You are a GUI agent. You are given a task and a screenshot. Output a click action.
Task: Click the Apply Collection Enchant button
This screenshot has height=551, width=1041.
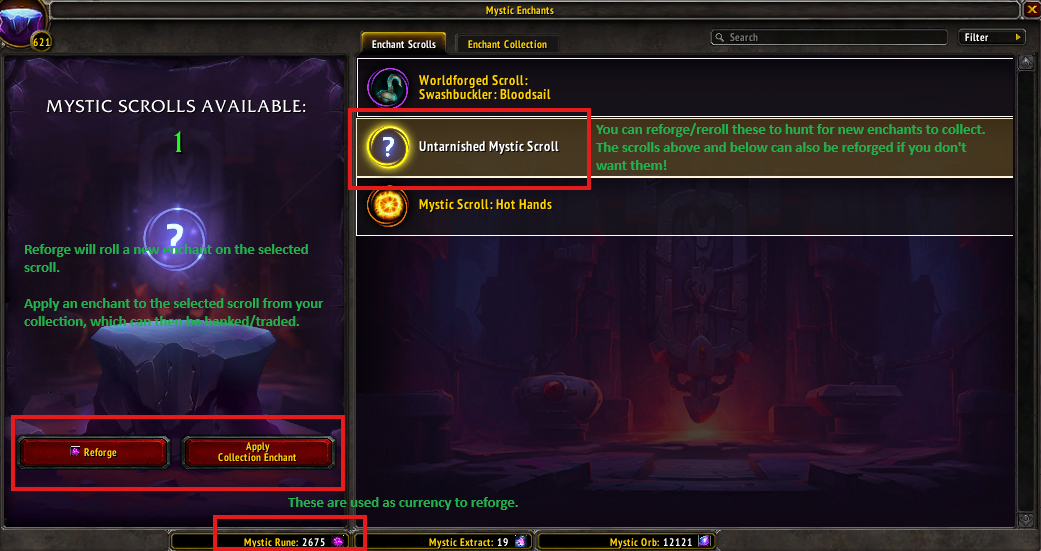click(x=258, y=453)
